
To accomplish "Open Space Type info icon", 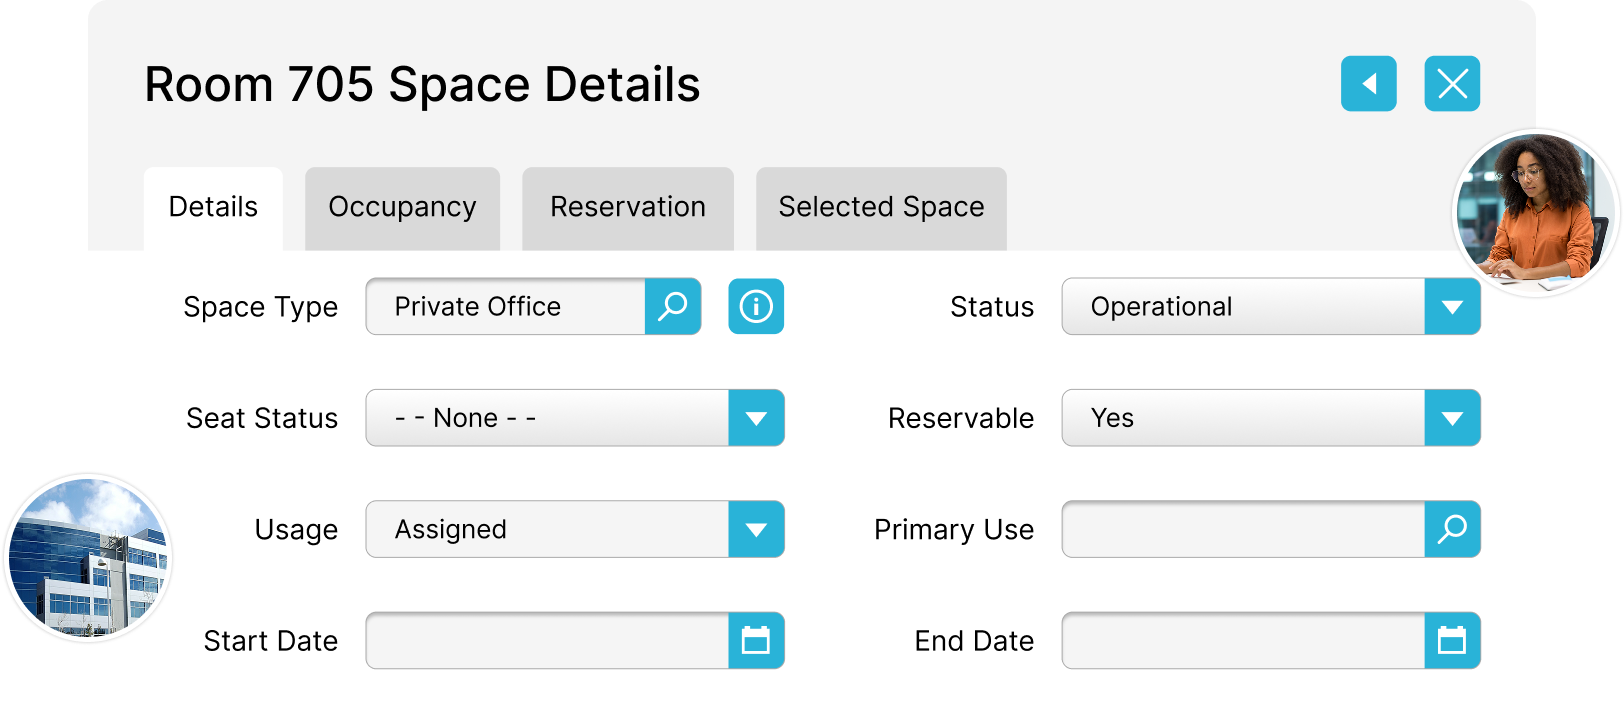I will click(x=756, y=306).
